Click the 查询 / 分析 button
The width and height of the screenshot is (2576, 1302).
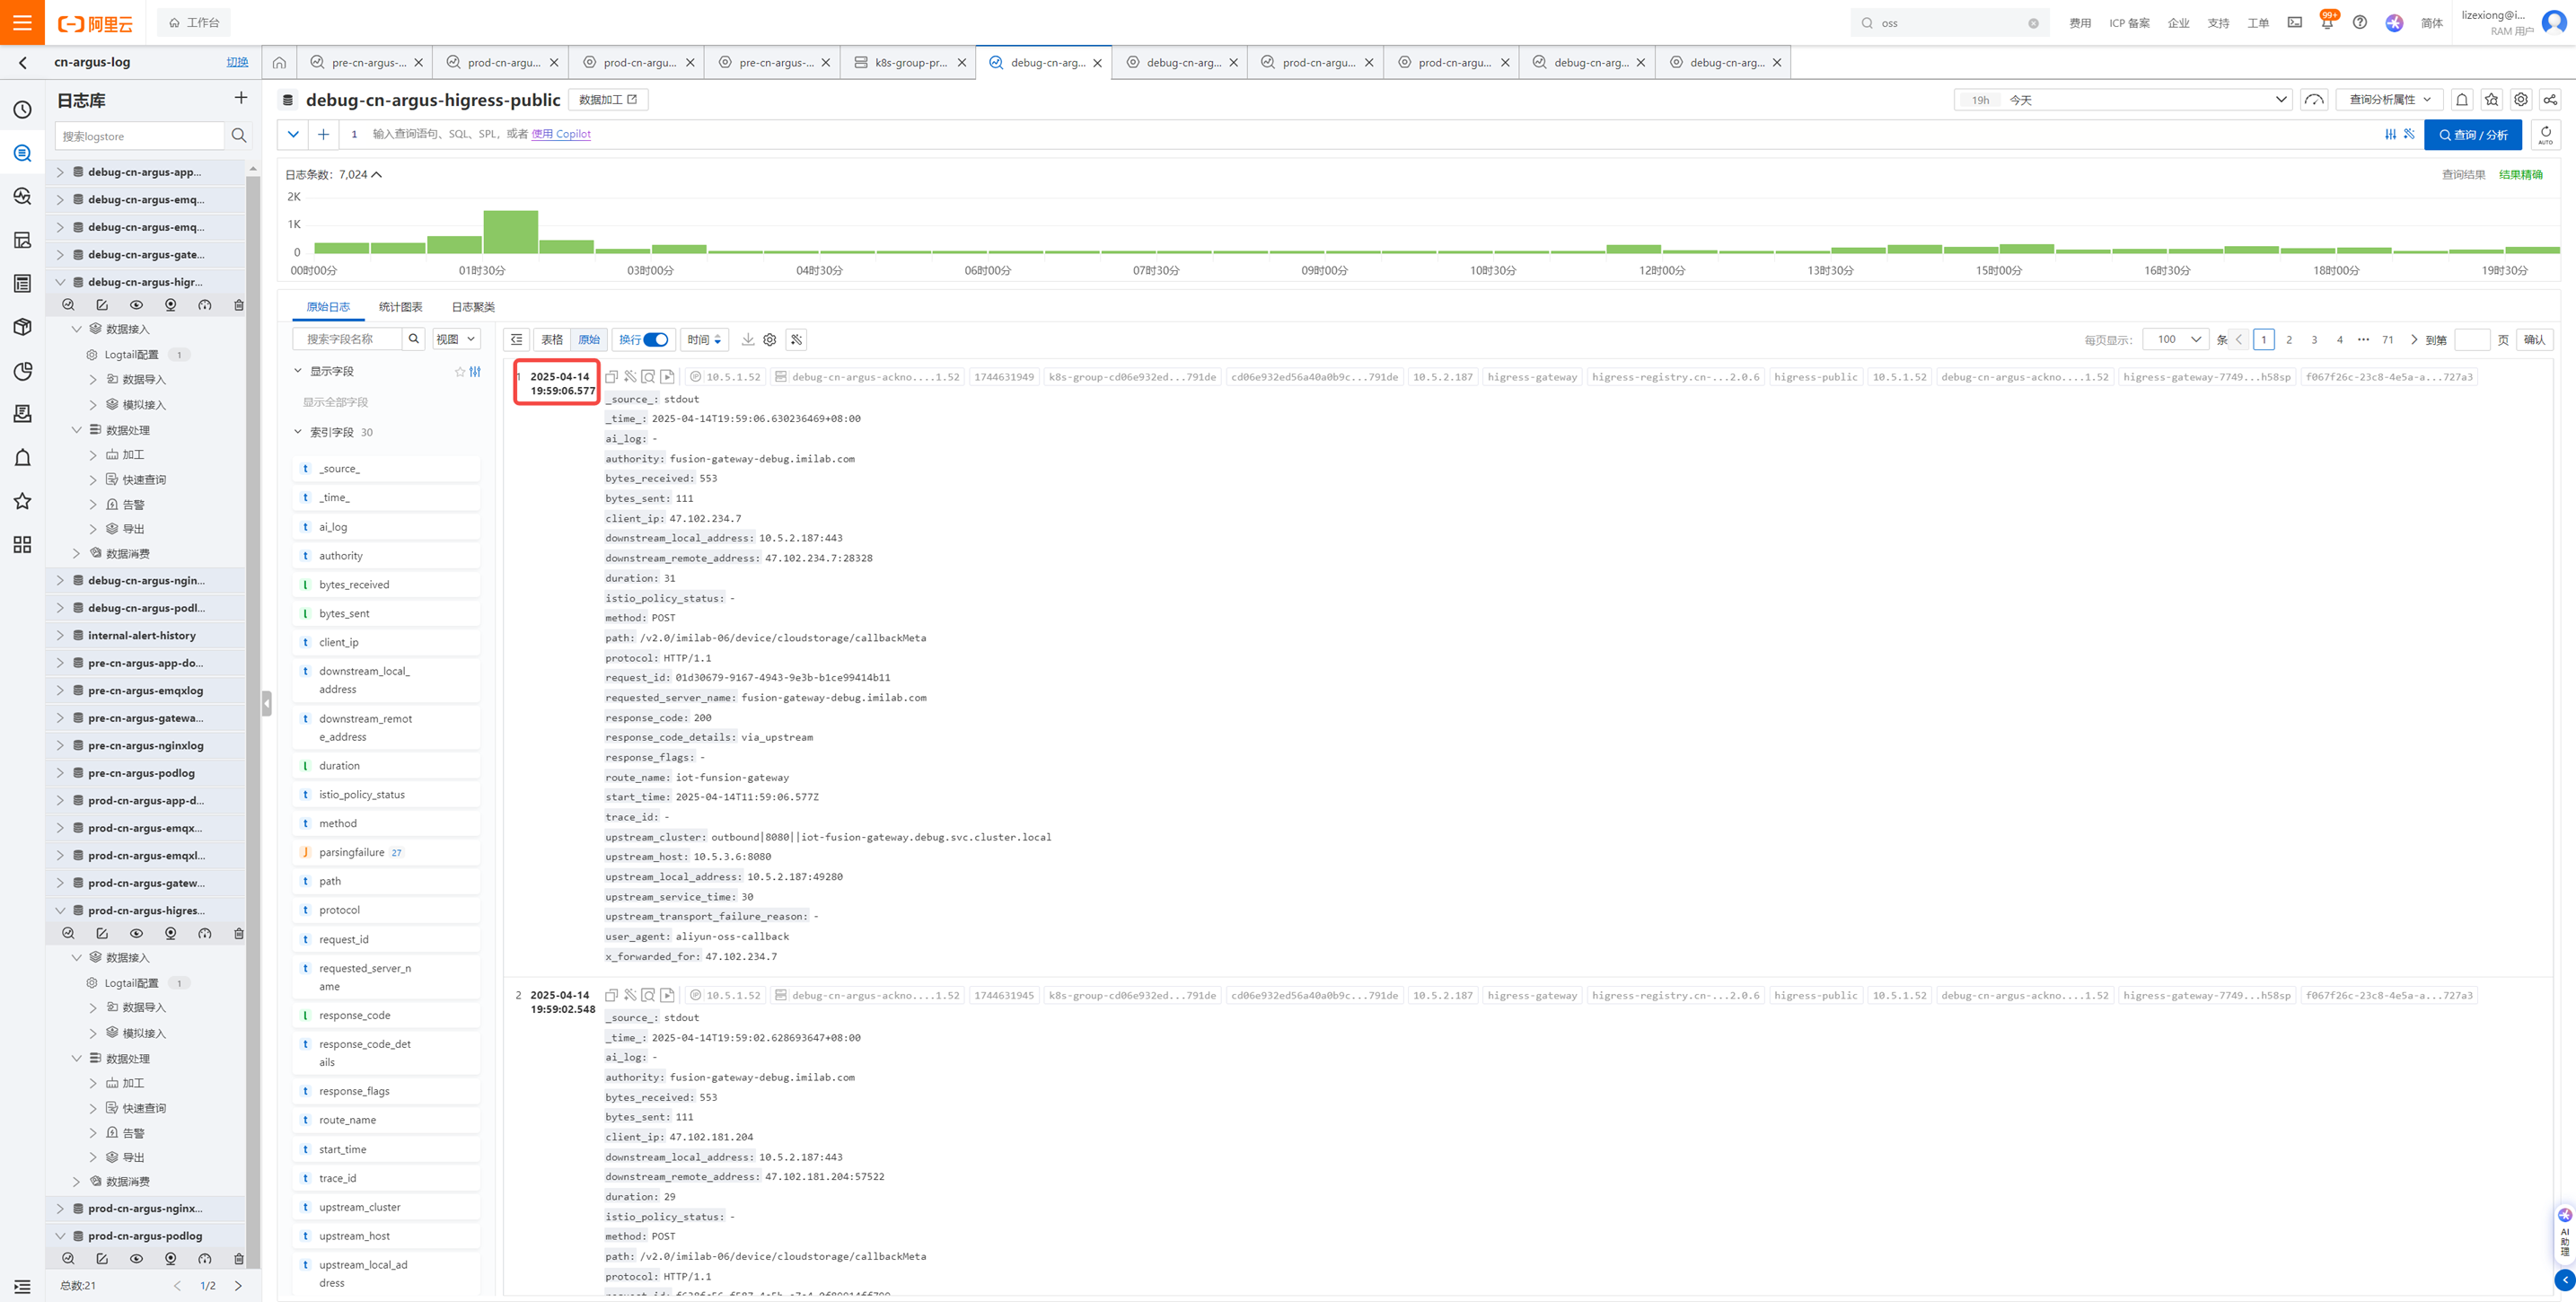pos(2472,135)
